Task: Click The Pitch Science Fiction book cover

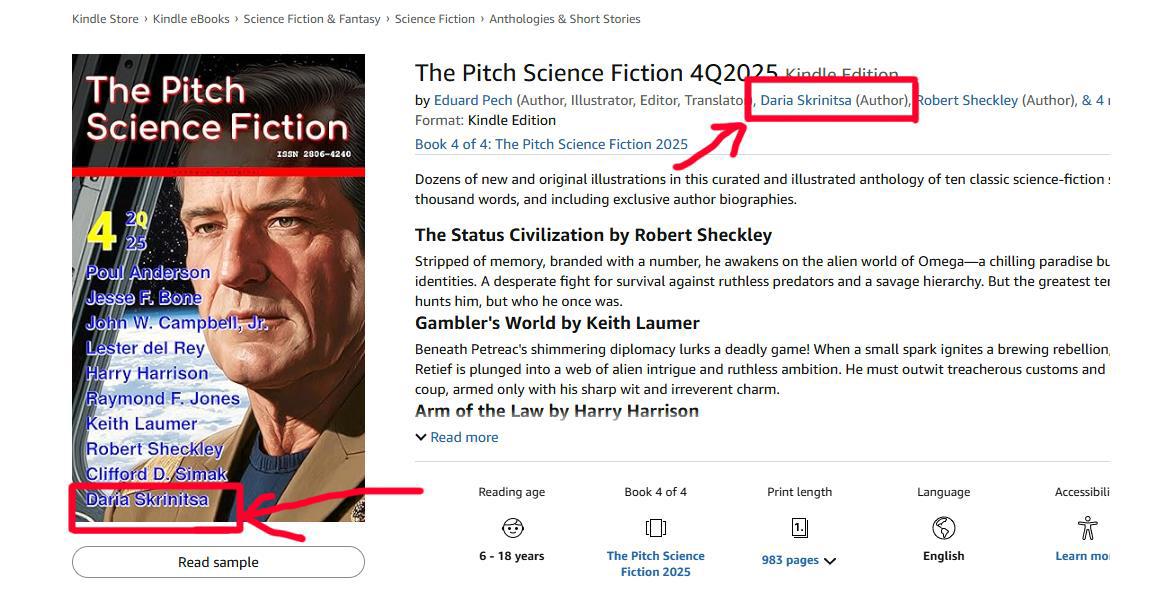Action: [218, 288]
